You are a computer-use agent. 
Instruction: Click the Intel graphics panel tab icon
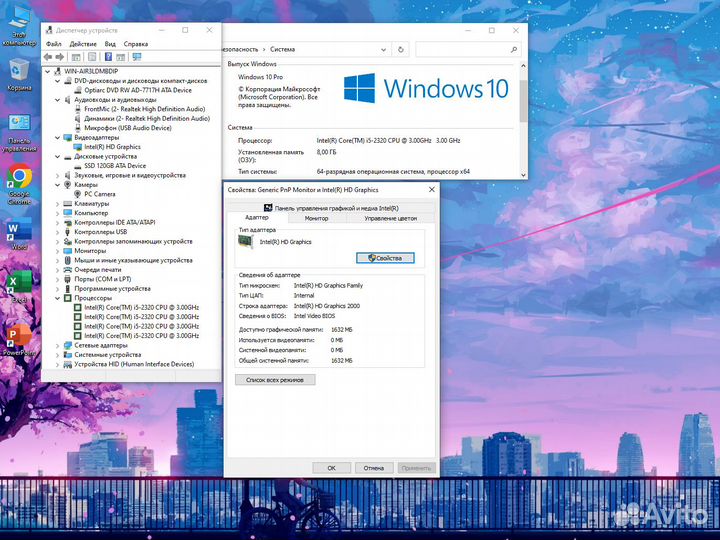coord(268,208)
